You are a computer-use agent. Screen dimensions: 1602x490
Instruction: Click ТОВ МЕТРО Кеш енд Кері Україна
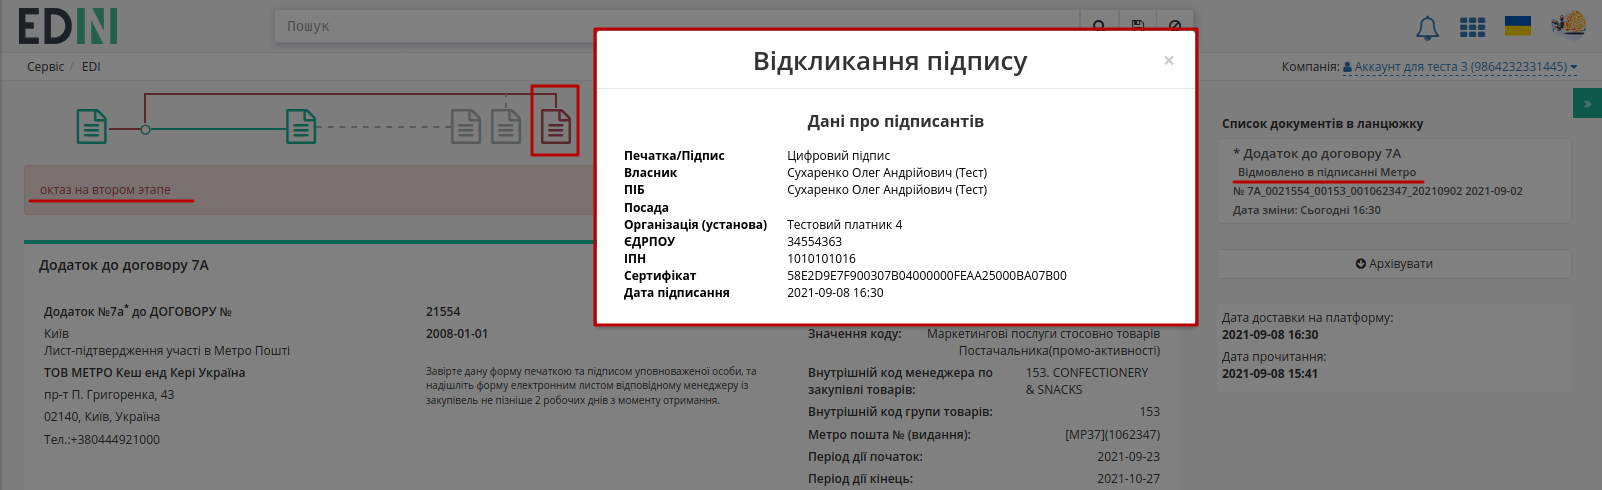tap(144, 373)
